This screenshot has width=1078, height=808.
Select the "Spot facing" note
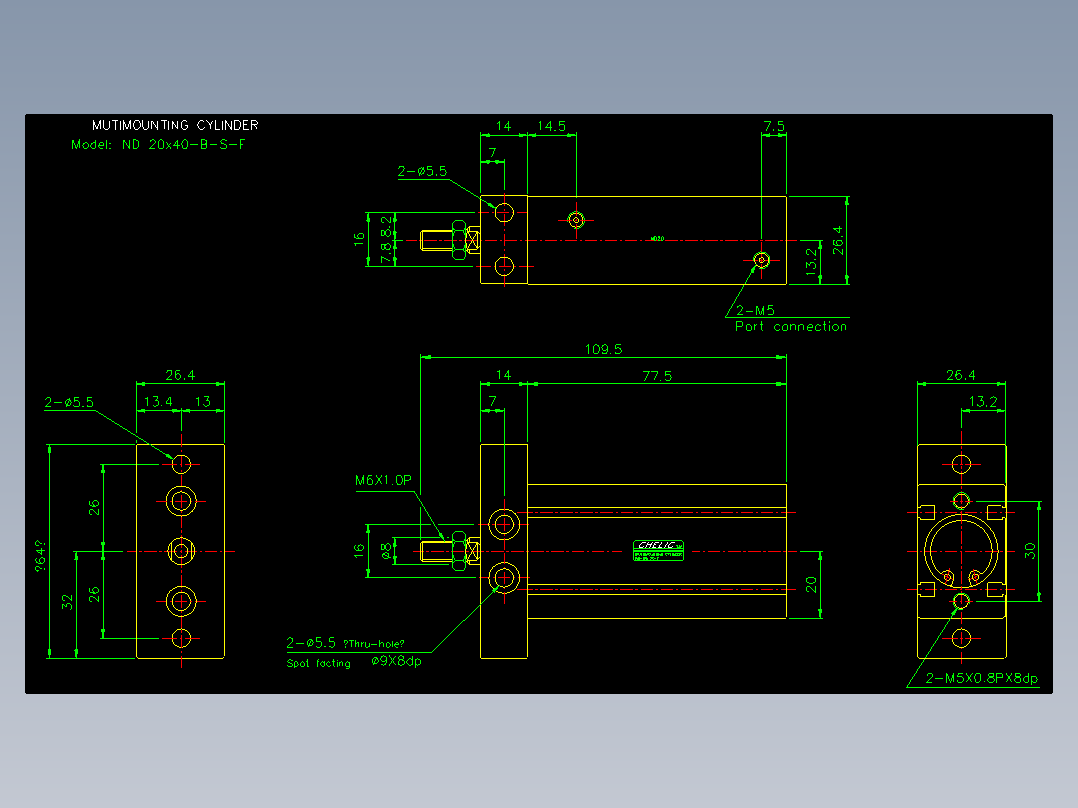pyautogui.click(x=318, y=663)
